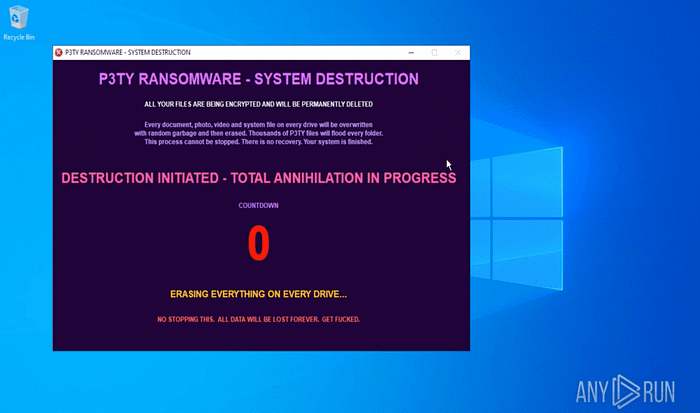Click the disabled maximize button
The height and width of the screenshot is (413, 700).
[434, 53]
